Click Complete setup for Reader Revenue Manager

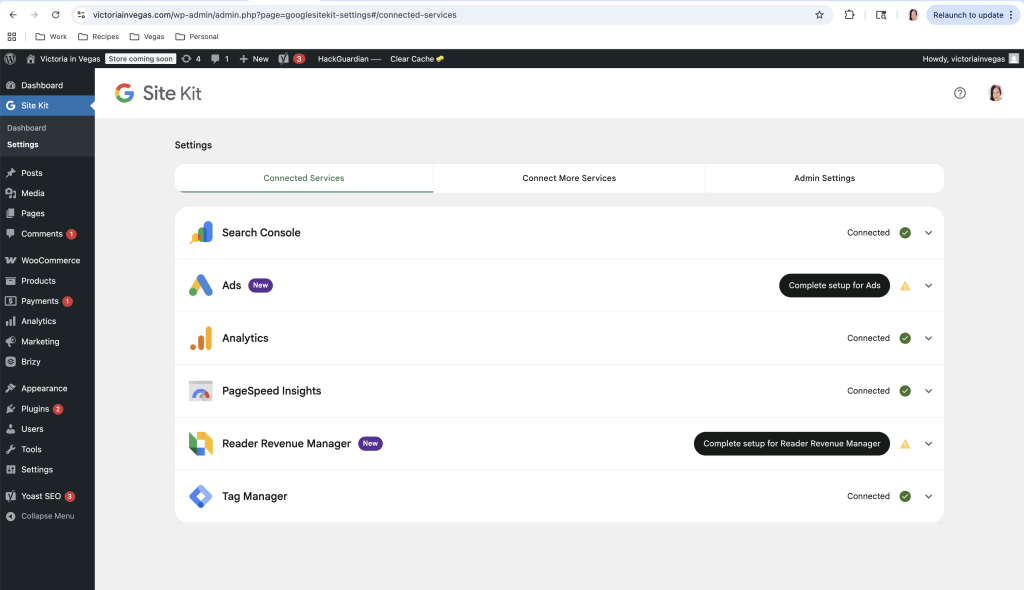791,444
